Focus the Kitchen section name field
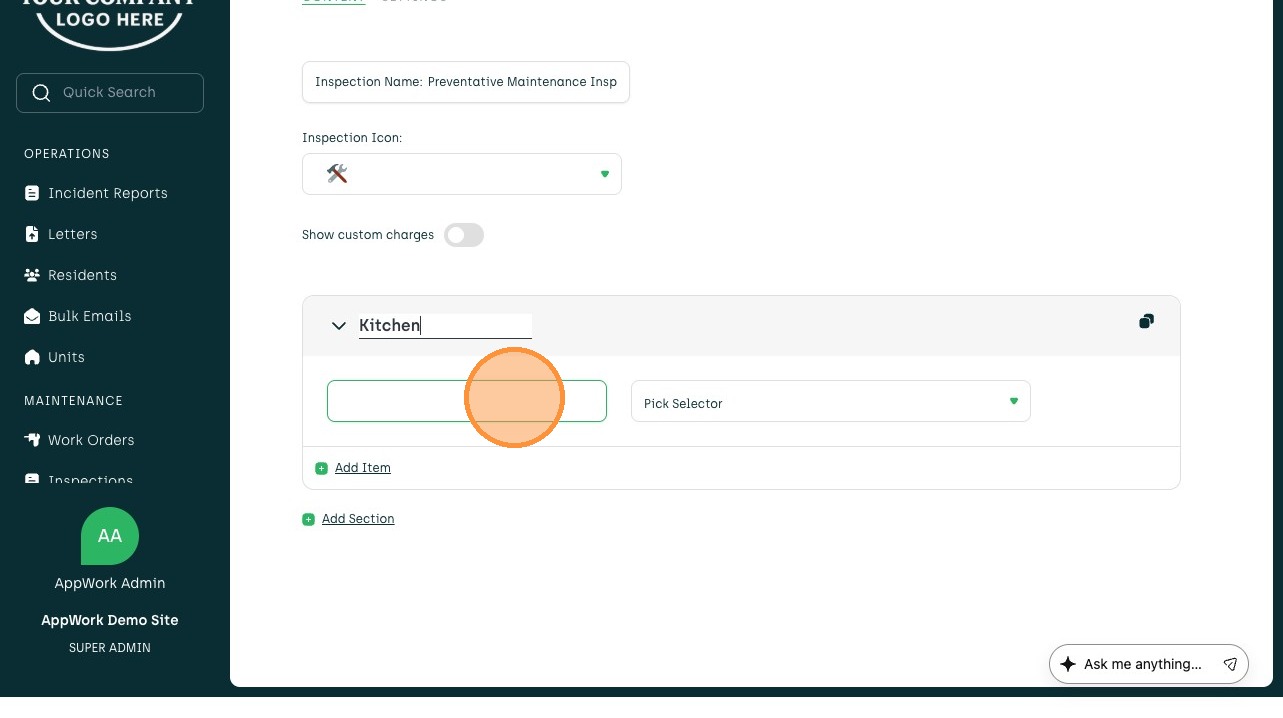Image resolution: width=1283 pixels, height=718 pixels. point(444,325)
